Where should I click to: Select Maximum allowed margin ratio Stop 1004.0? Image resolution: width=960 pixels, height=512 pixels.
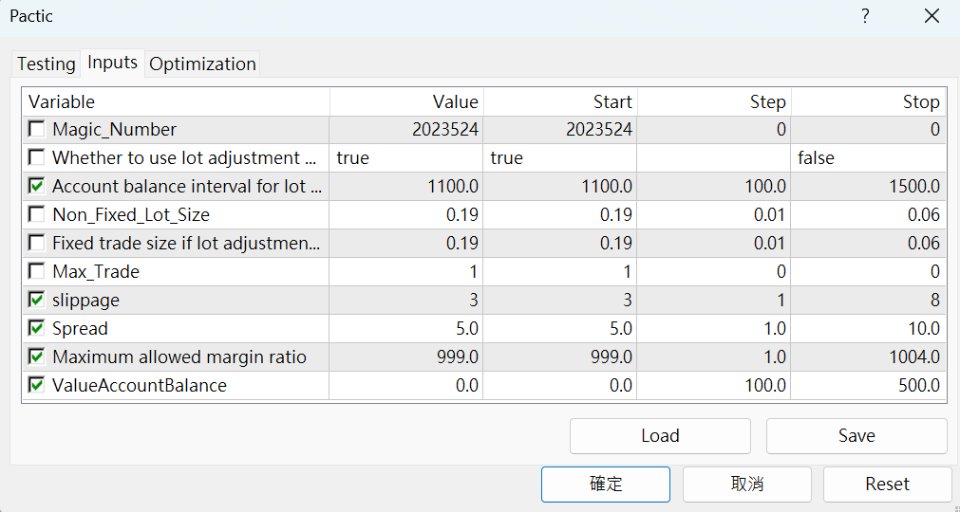(x=869, y=357)
